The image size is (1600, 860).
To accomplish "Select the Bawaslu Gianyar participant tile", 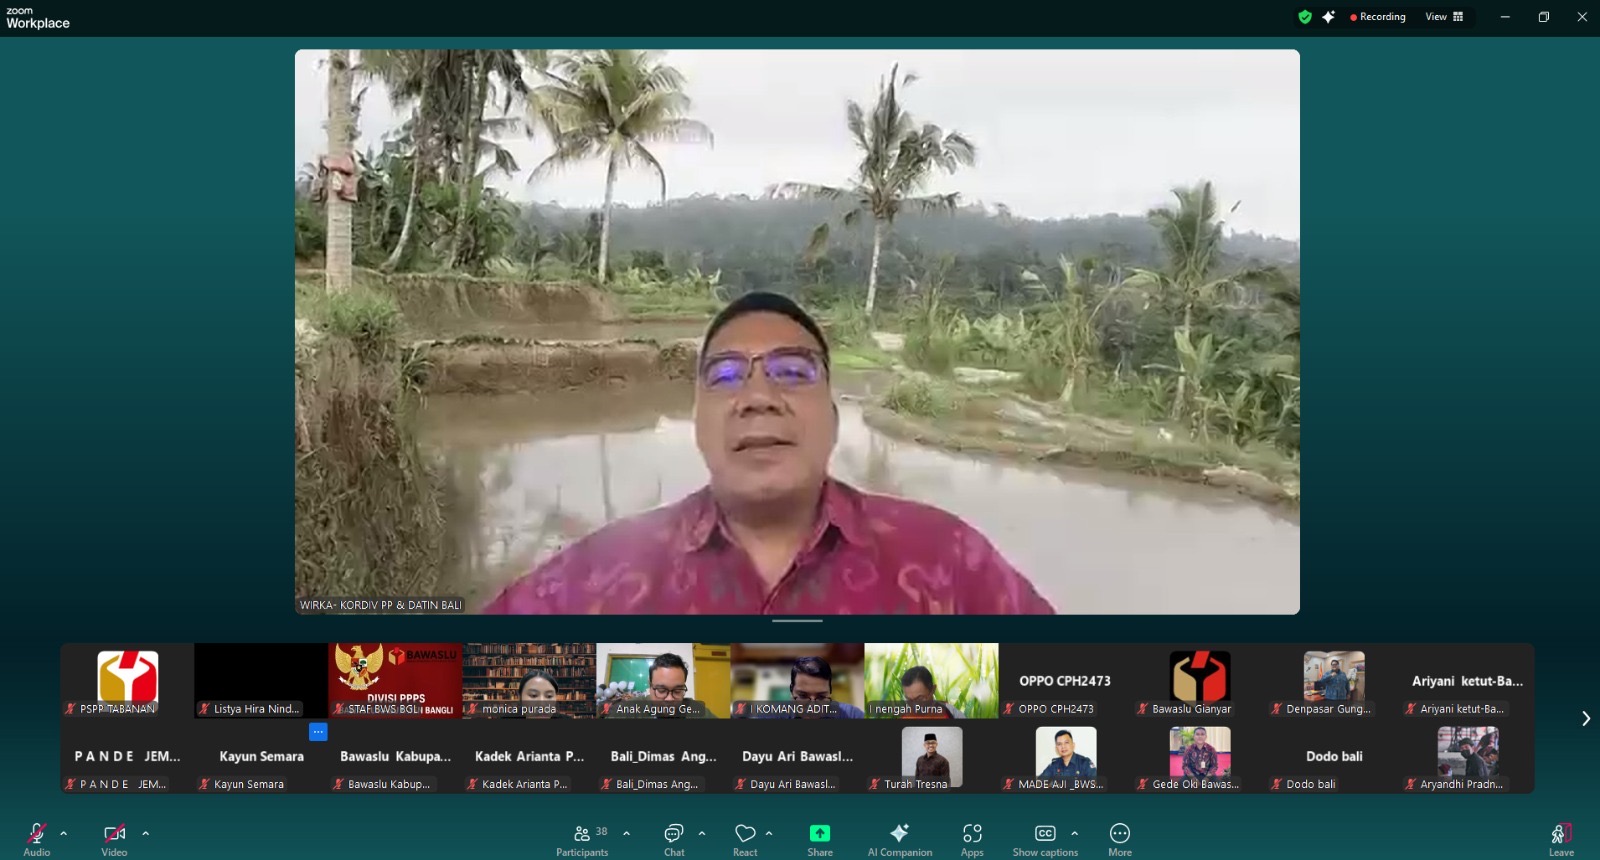I will (1200, 682).
